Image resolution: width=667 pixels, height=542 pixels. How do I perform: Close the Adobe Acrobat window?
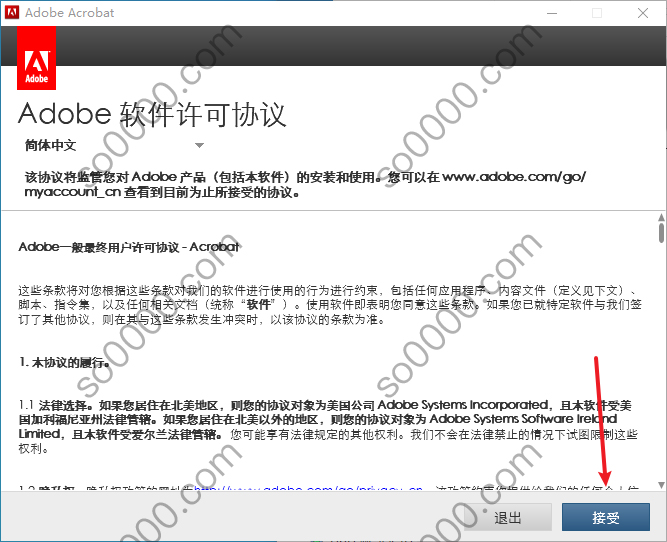643,13
